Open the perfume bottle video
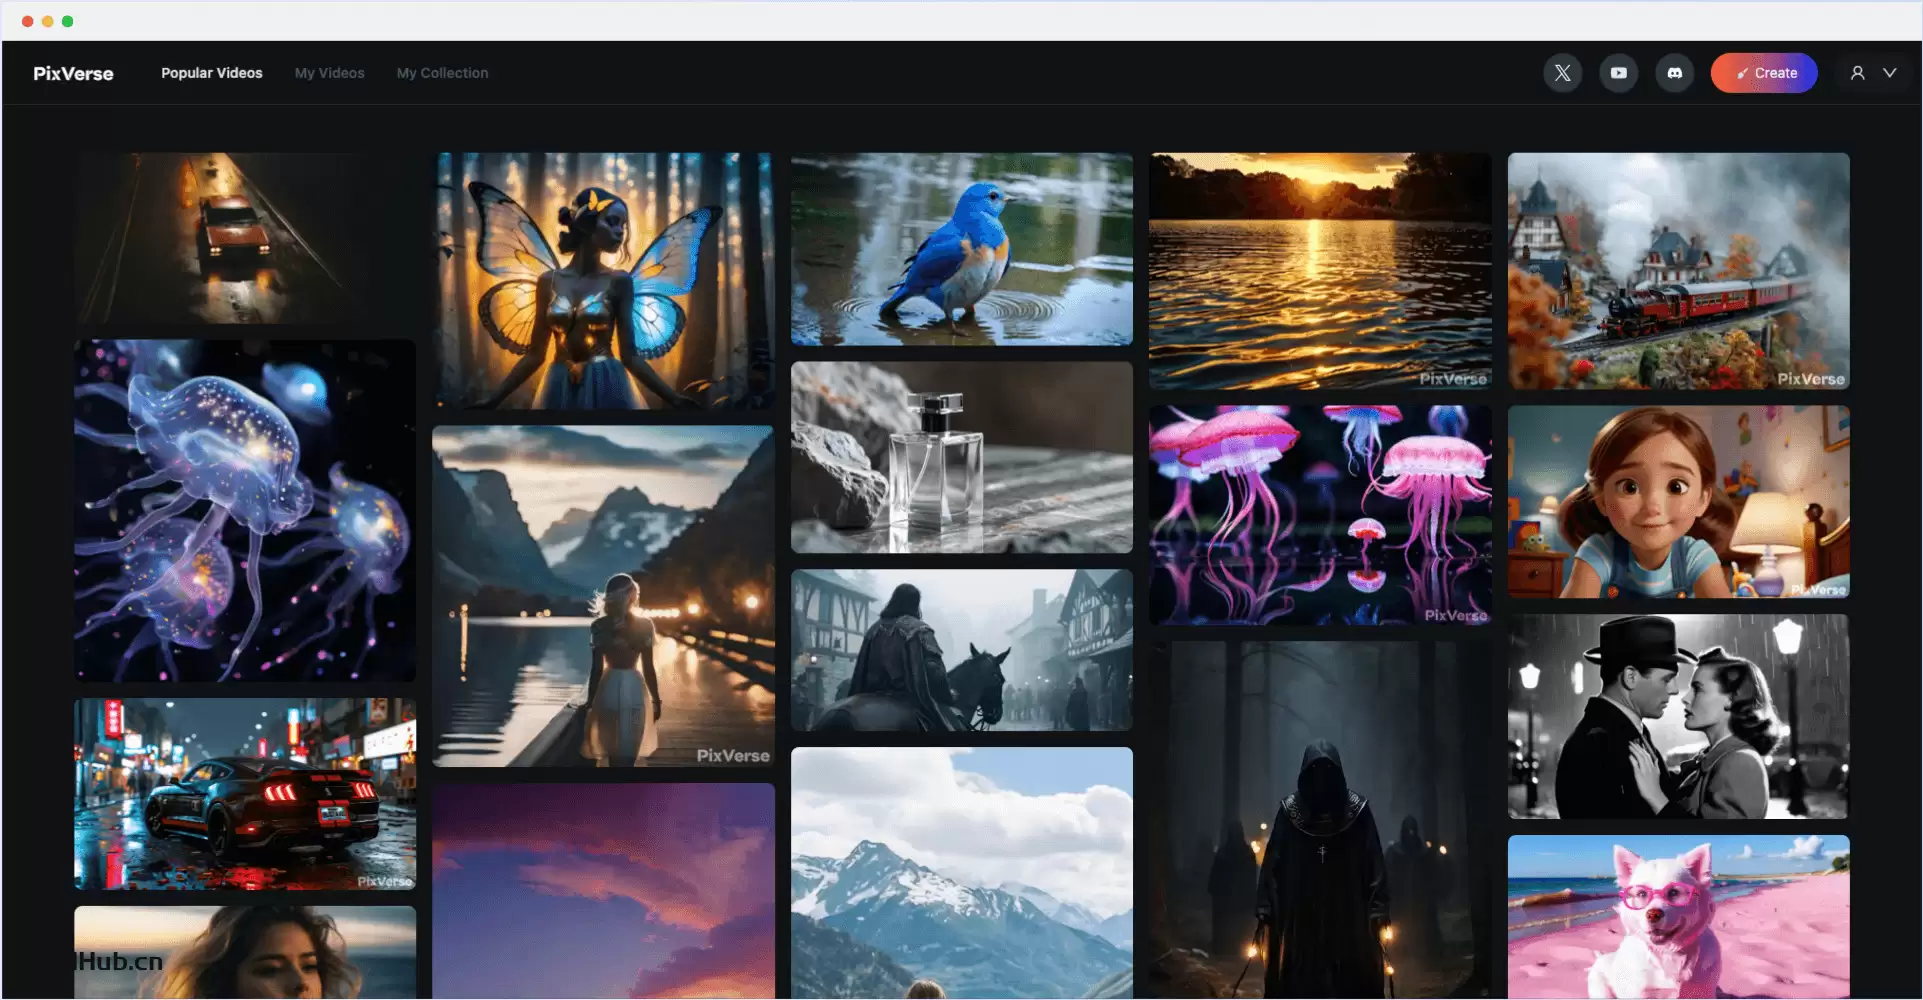Screen dimensions: 1923x1000 point(962,458)
